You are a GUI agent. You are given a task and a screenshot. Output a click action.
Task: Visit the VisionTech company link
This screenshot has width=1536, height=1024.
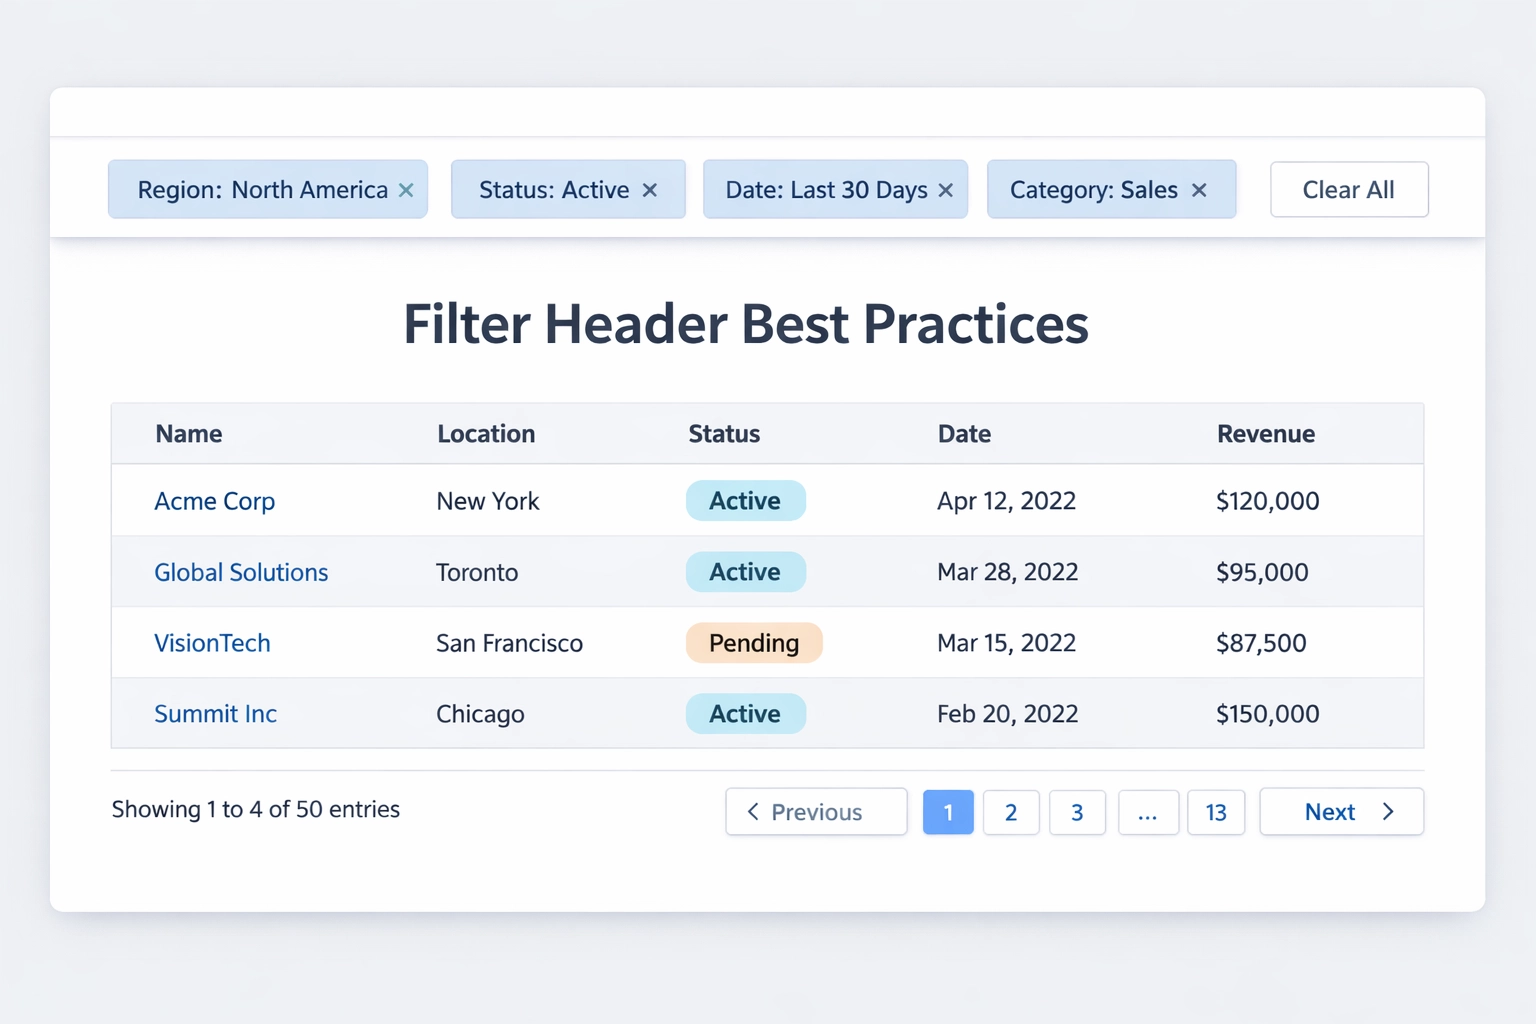212,643
